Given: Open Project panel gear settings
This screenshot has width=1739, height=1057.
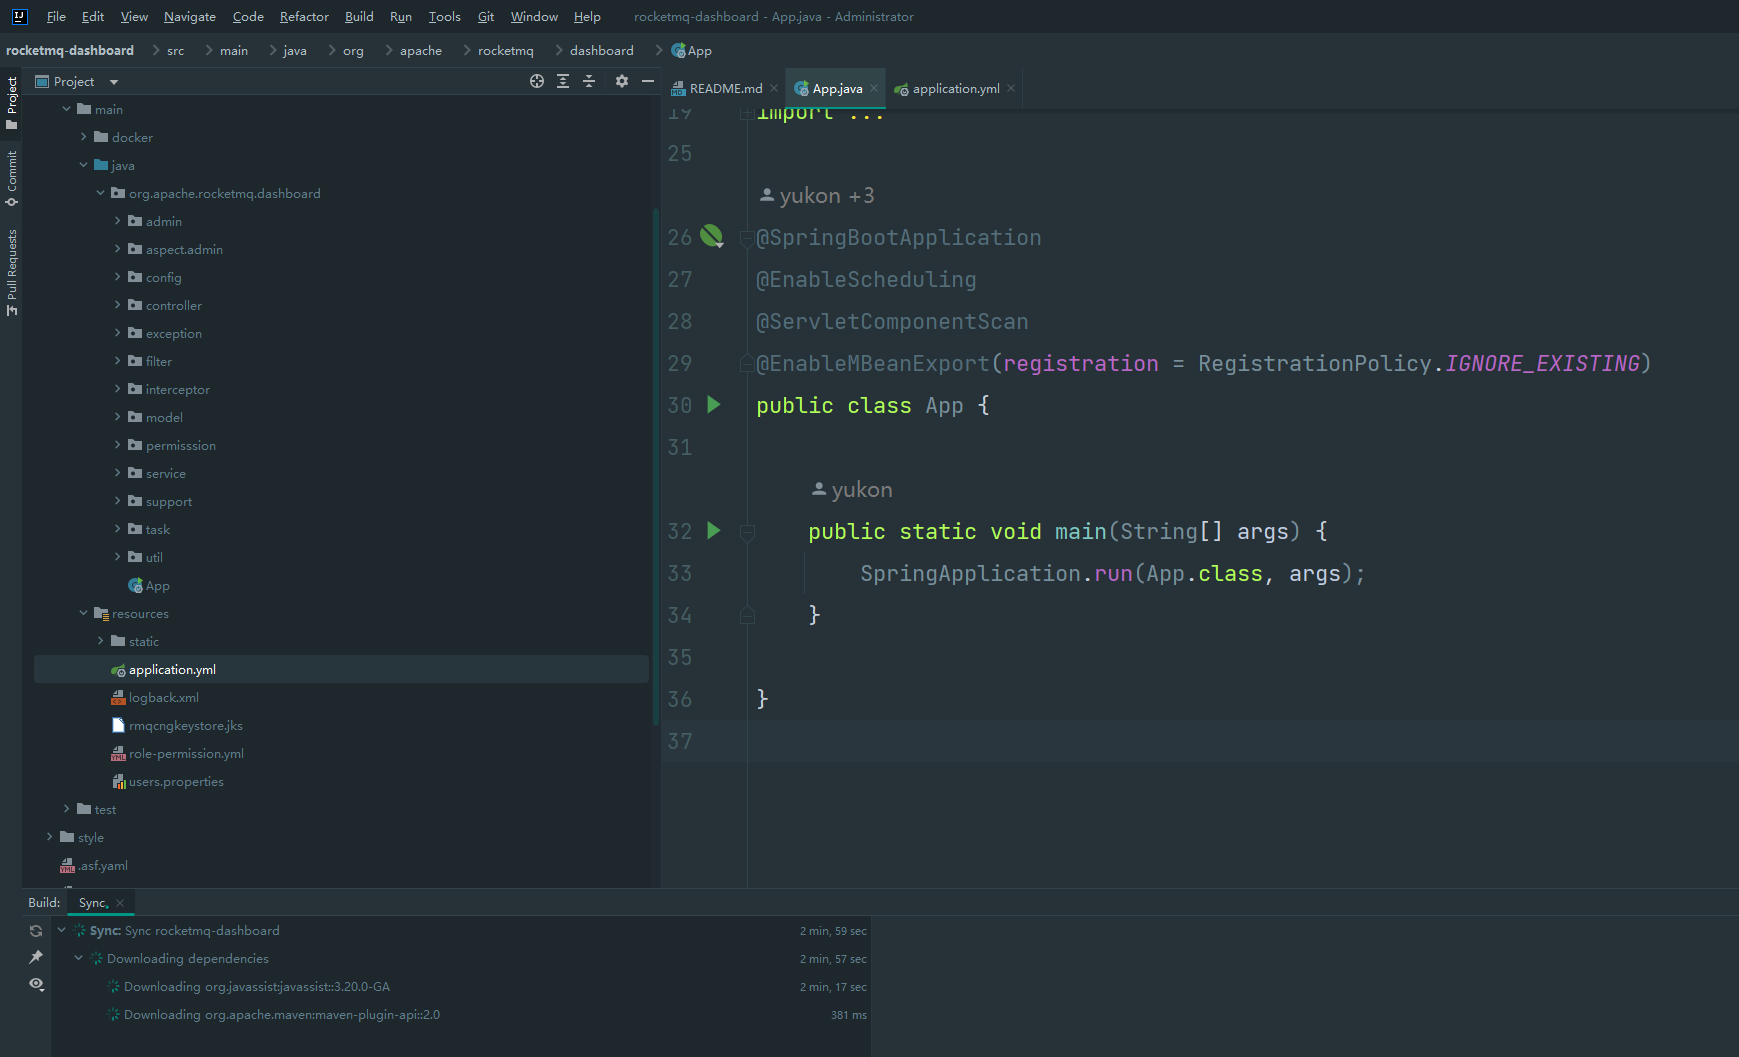Looking at the screenshot, I should (622, 81).
